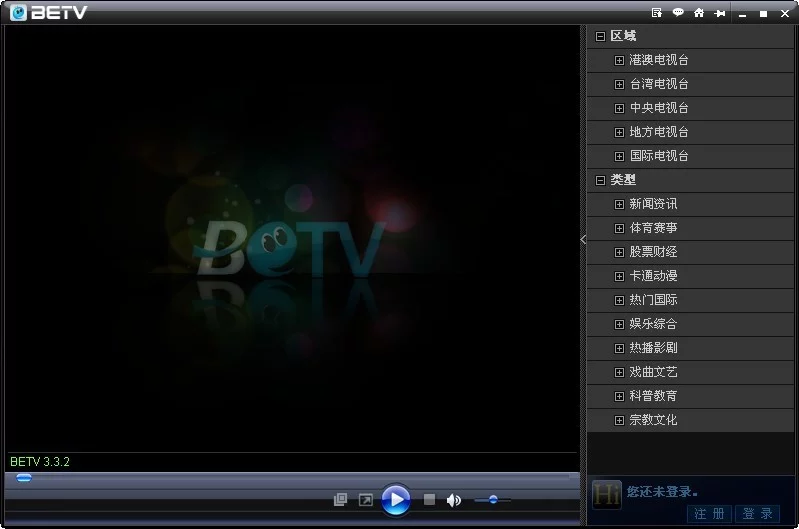Select the 区域 heading text
799x529 pixels.
[623, 36]
